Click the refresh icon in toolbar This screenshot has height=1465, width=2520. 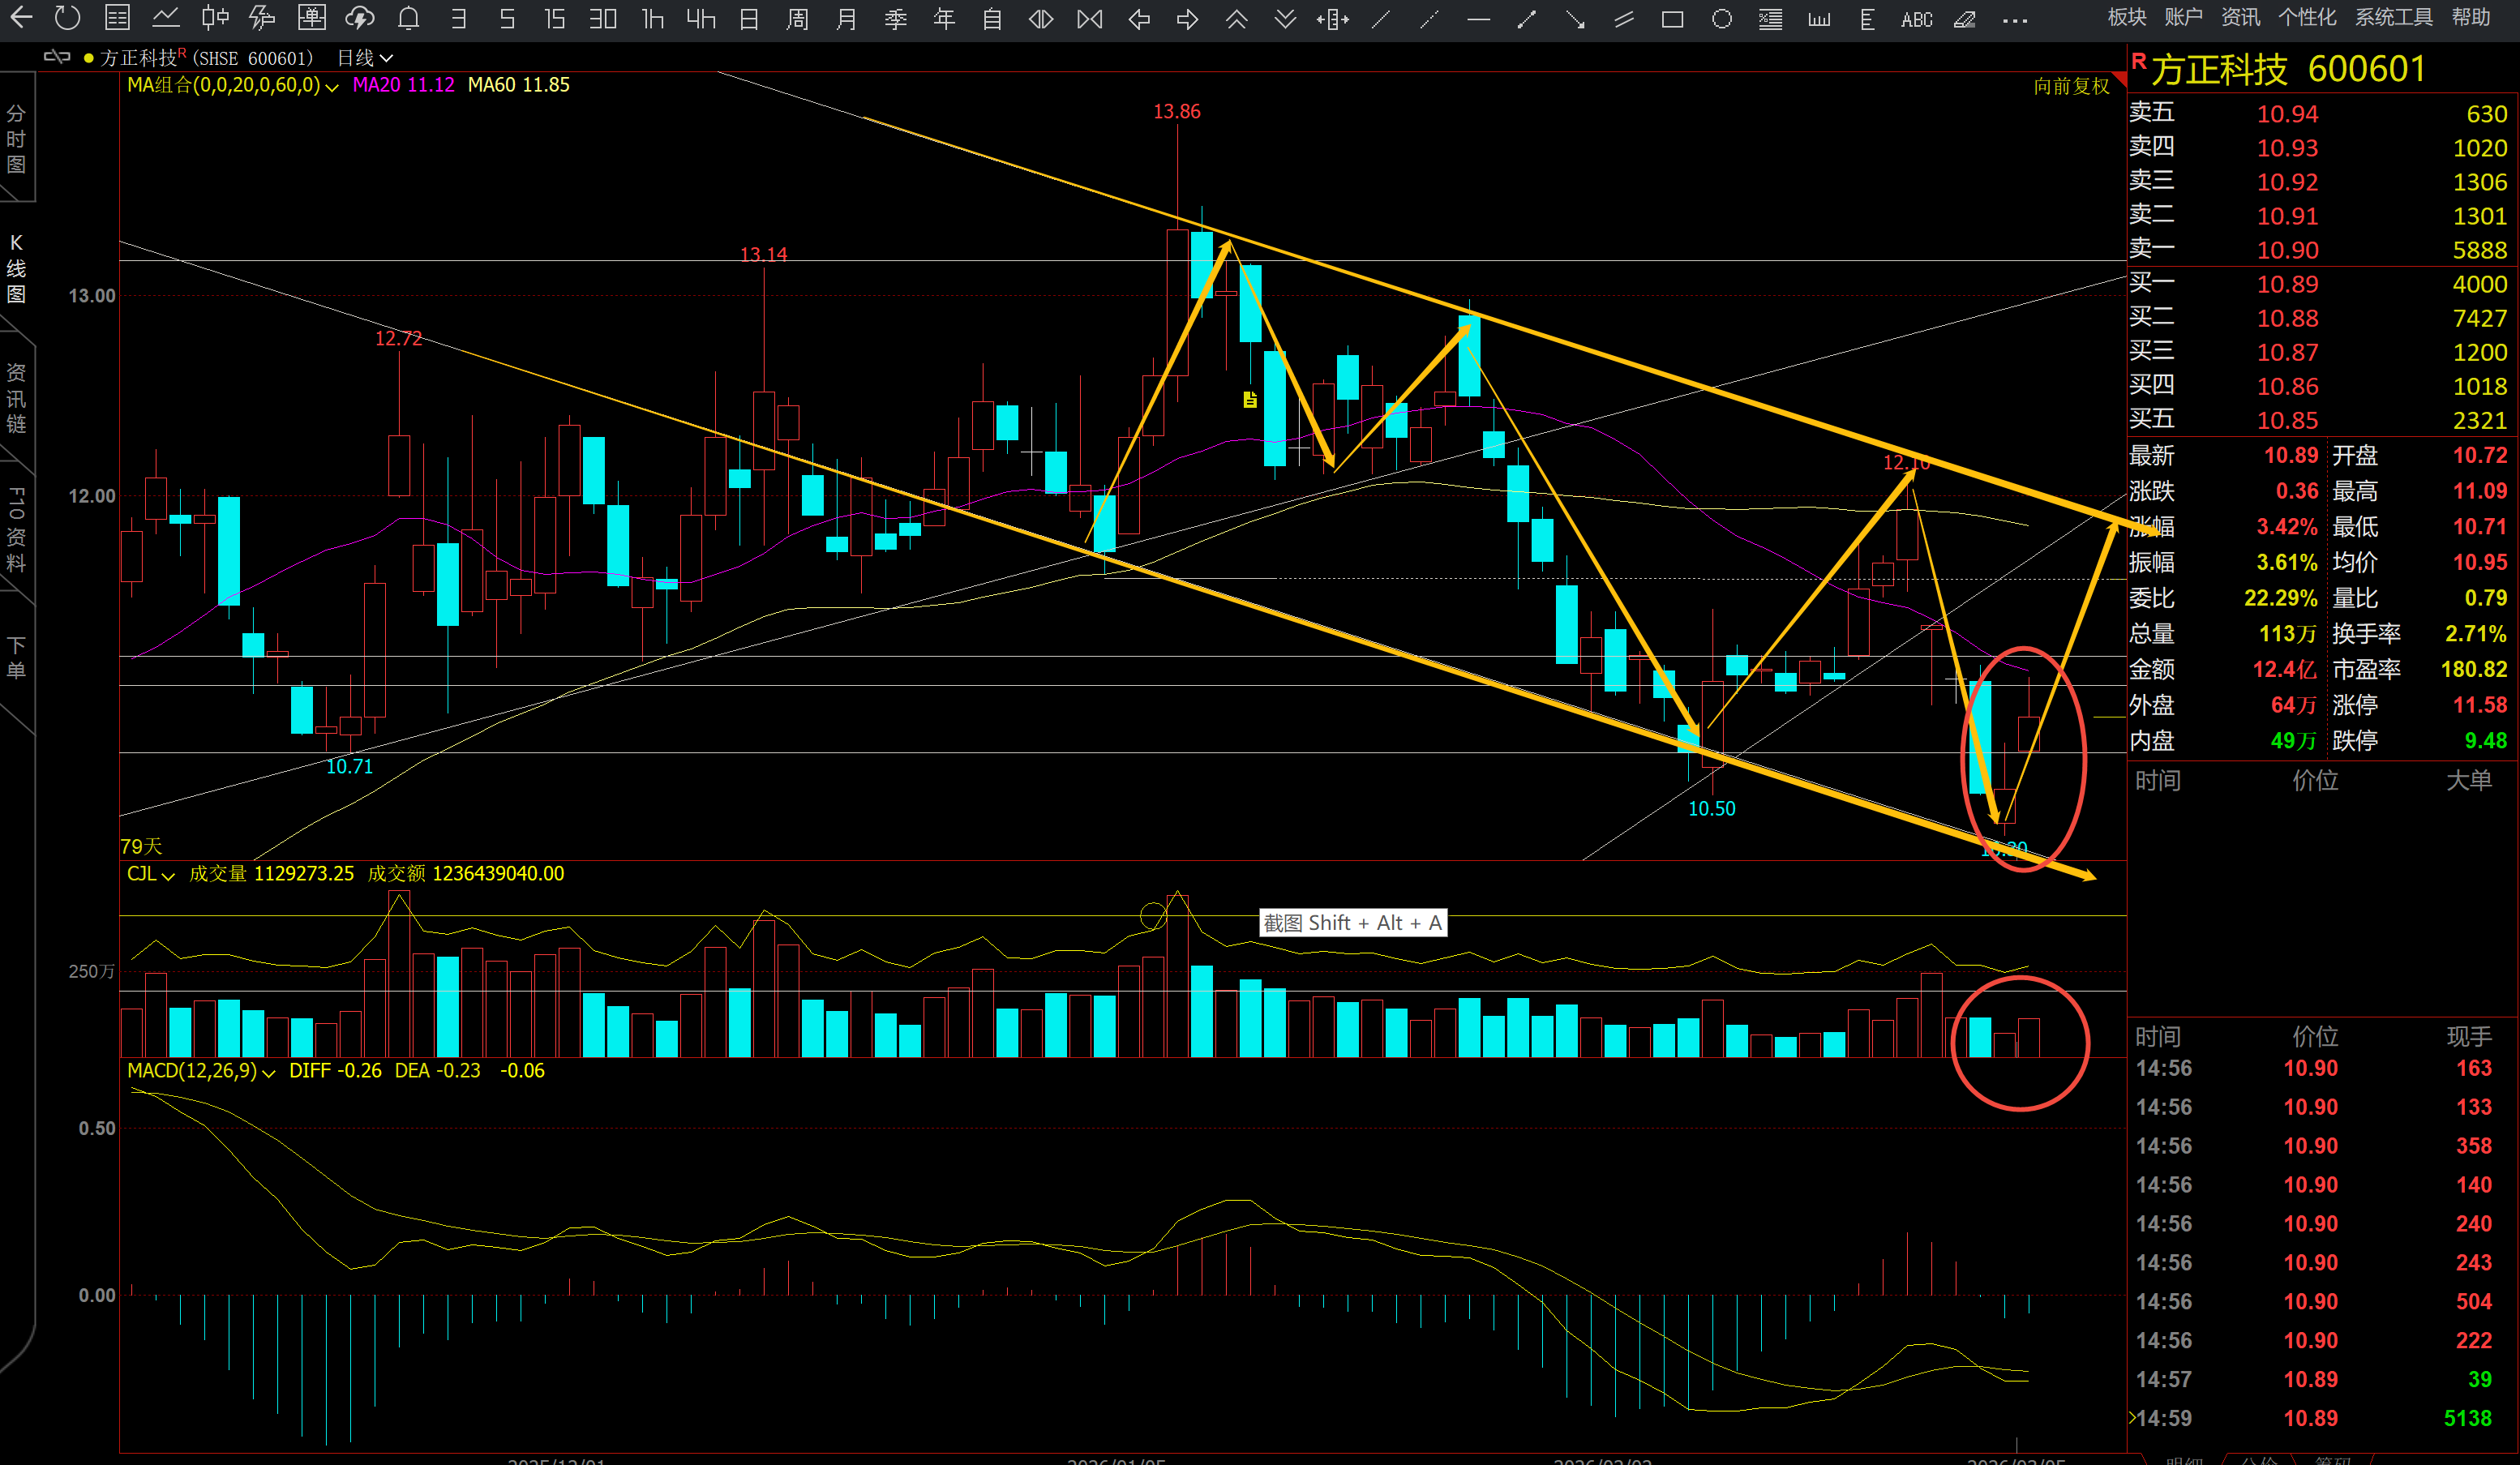[x=67, y=18]
